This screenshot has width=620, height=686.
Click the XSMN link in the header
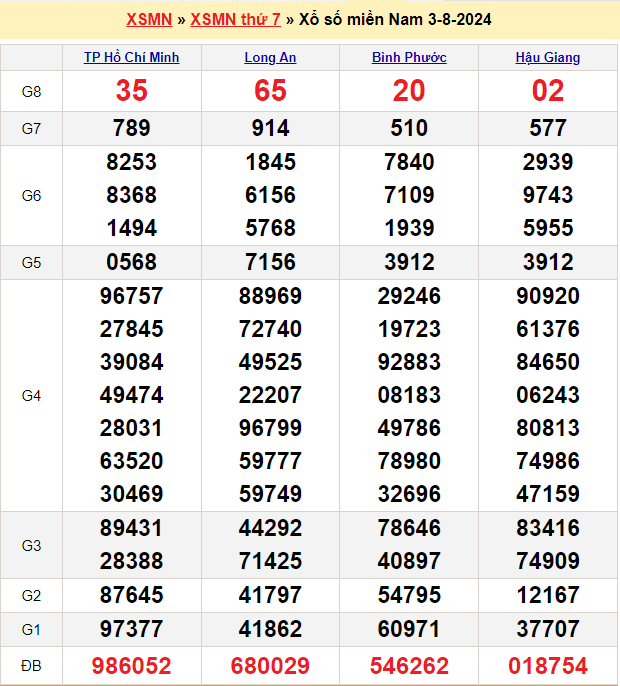[149, 20]
